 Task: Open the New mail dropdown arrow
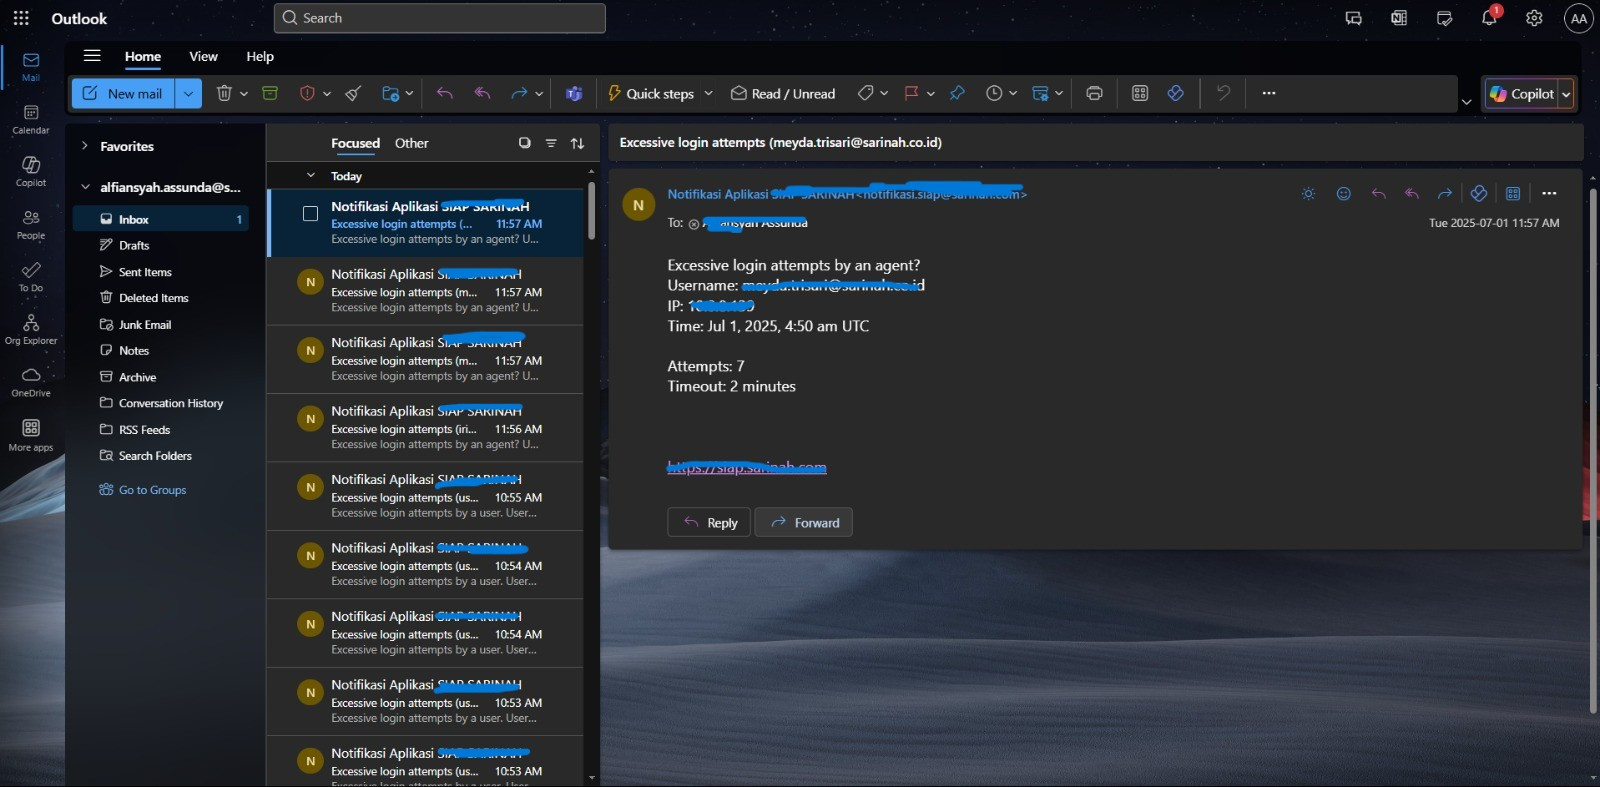[188, 93]
